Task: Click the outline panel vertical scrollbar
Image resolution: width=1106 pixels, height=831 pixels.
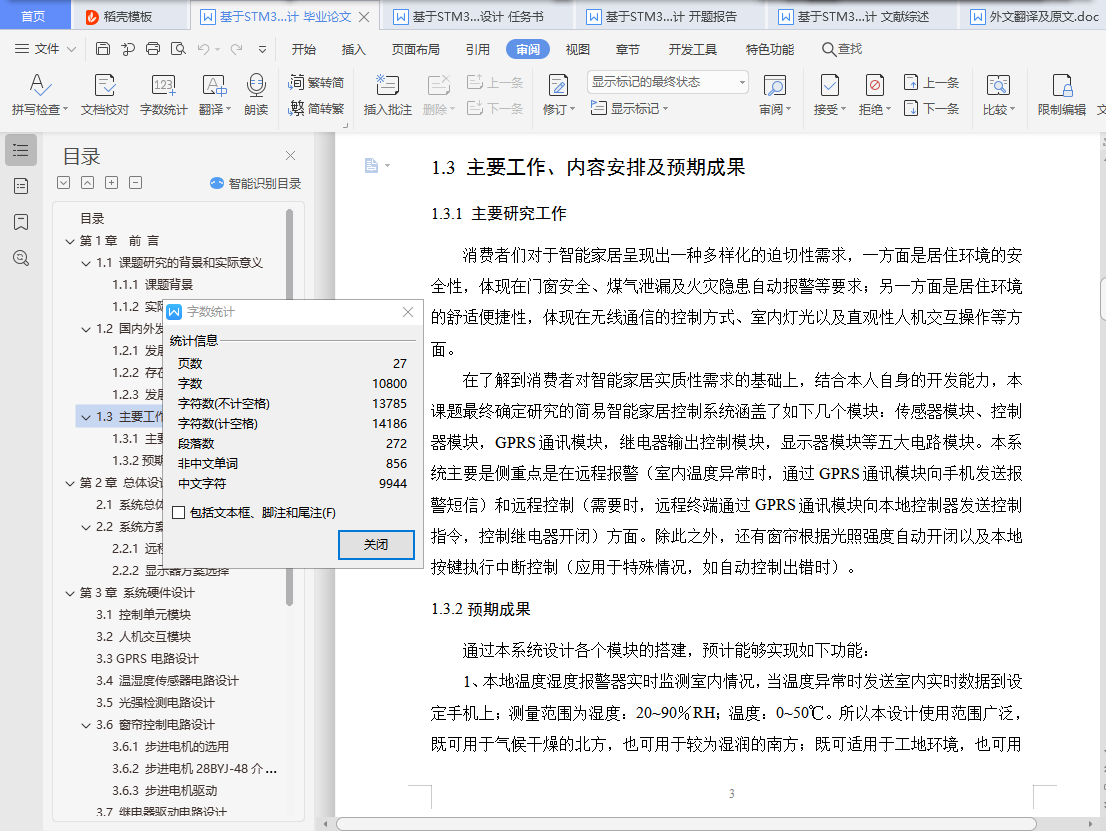Action: click(289, 406)
